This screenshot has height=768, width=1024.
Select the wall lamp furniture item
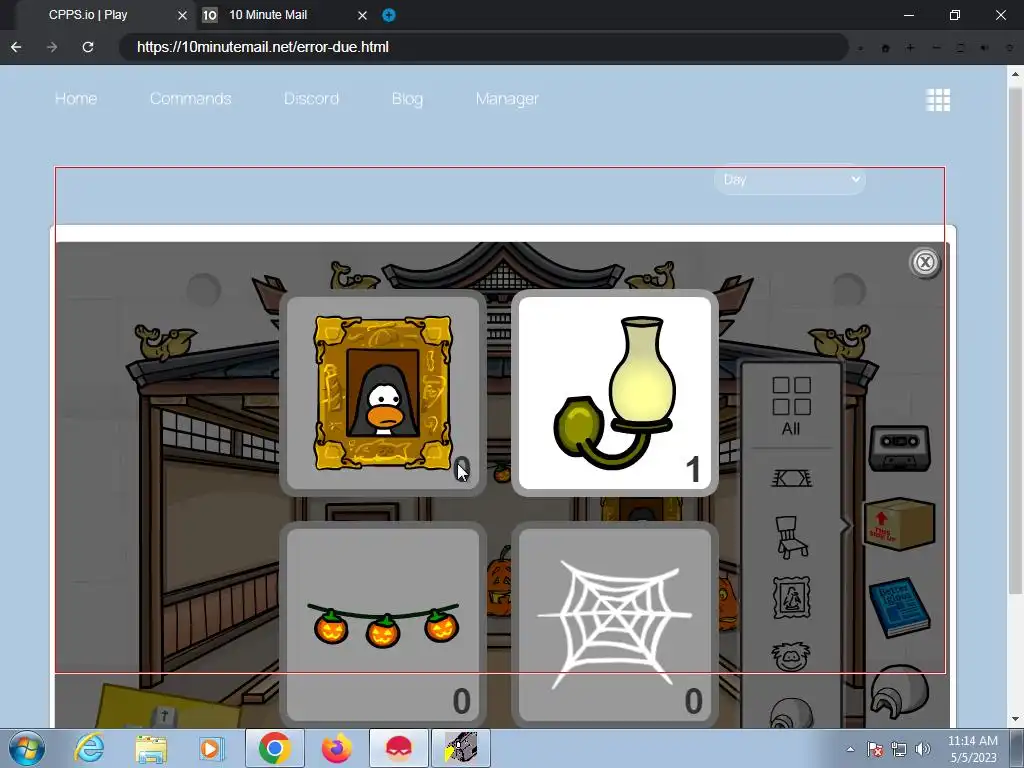click(615, 393)
